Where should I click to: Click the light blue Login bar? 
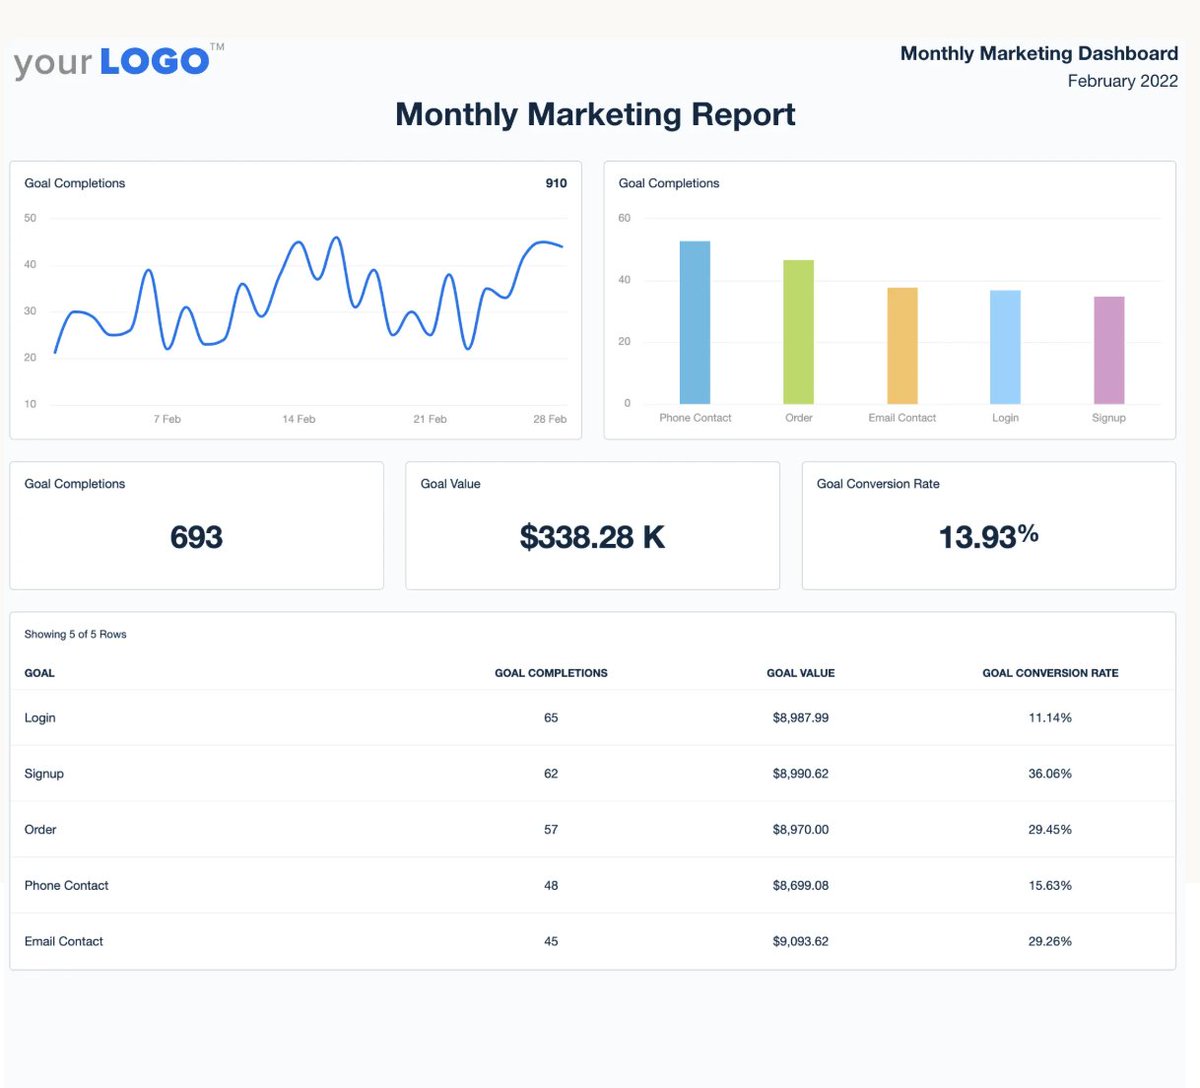pyautogui.click(x=1005, y=348)
